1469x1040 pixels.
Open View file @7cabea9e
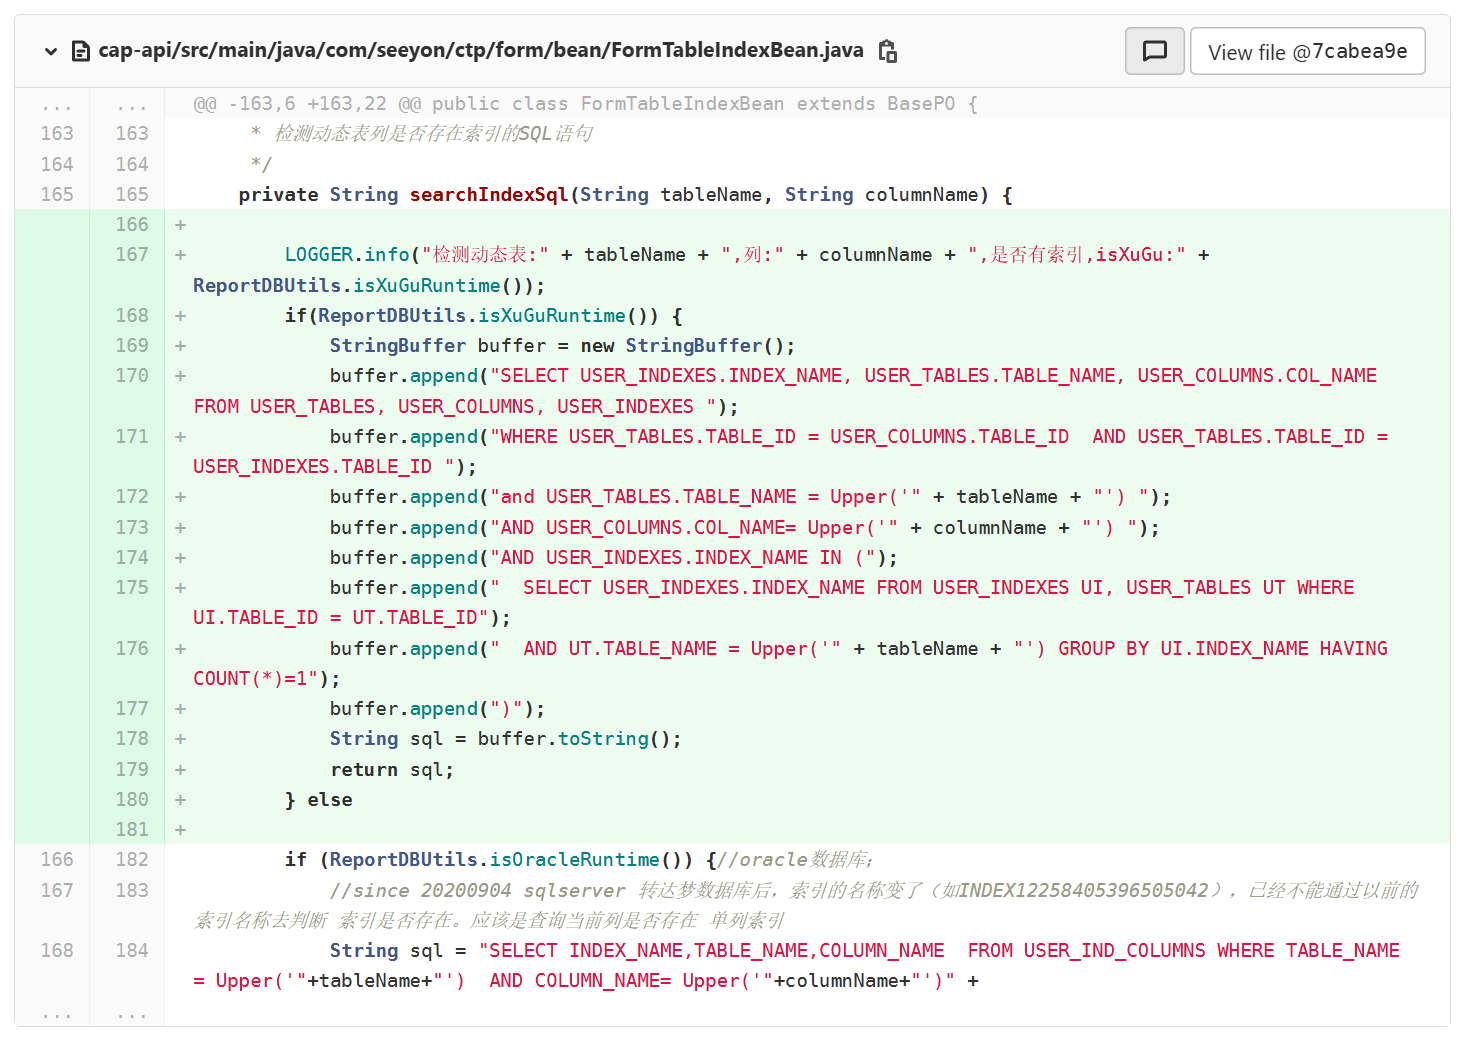coord(1307,52)
